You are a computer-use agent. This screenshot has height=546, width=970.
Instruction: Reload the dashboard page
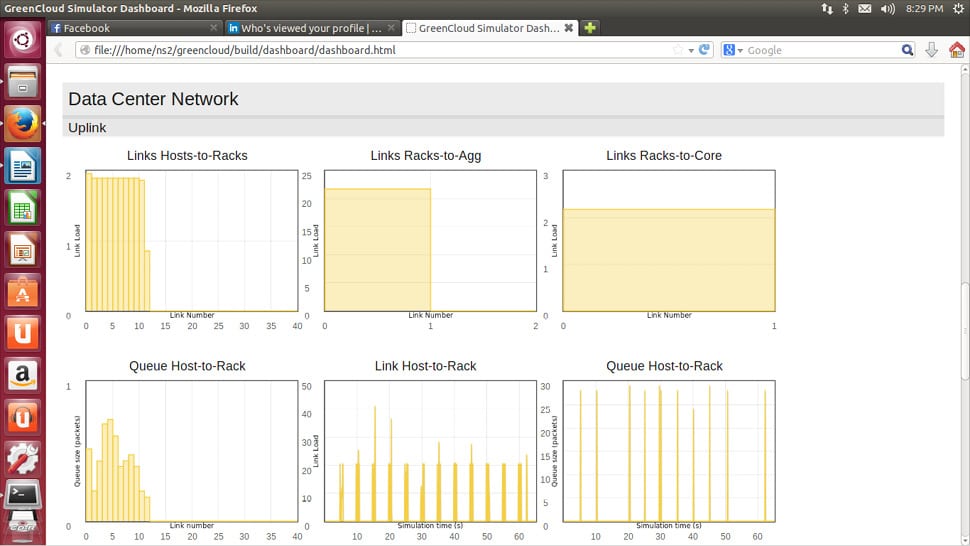coord(705,50)
